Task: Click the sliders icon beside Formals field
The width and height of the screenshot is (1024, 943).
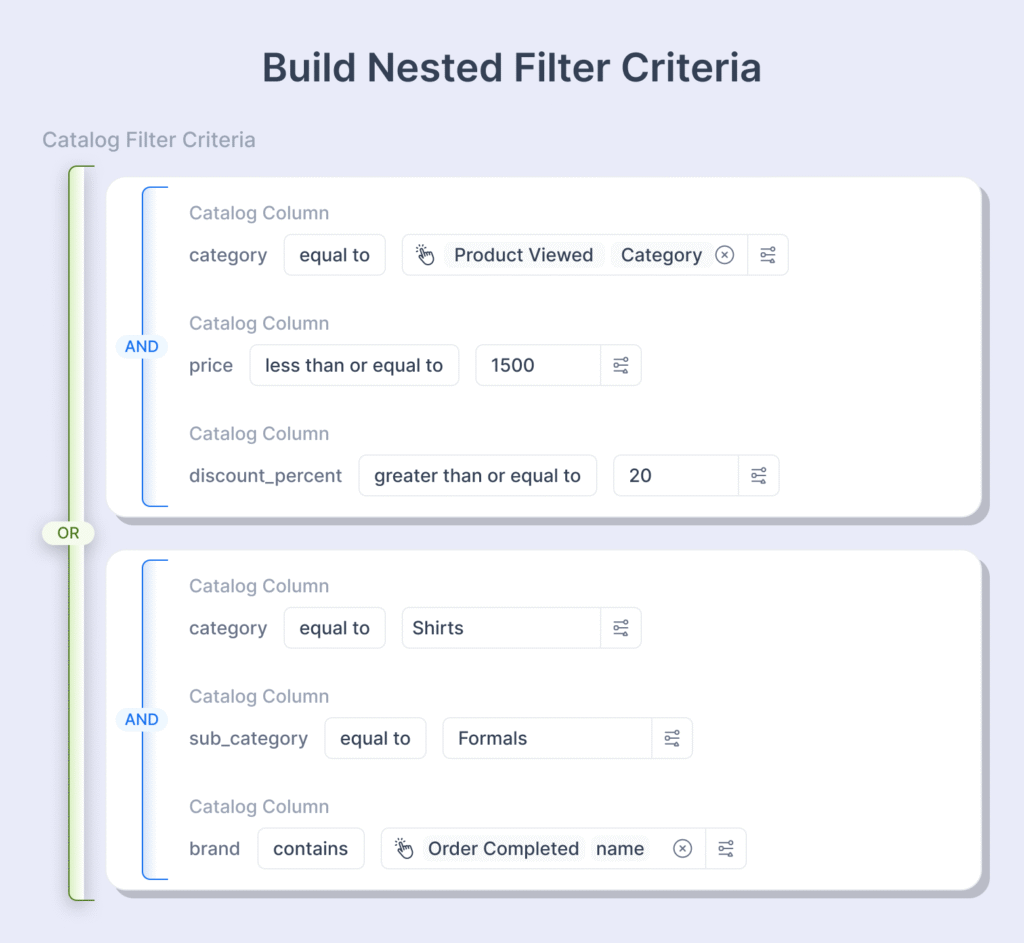Action: (671, 739)
